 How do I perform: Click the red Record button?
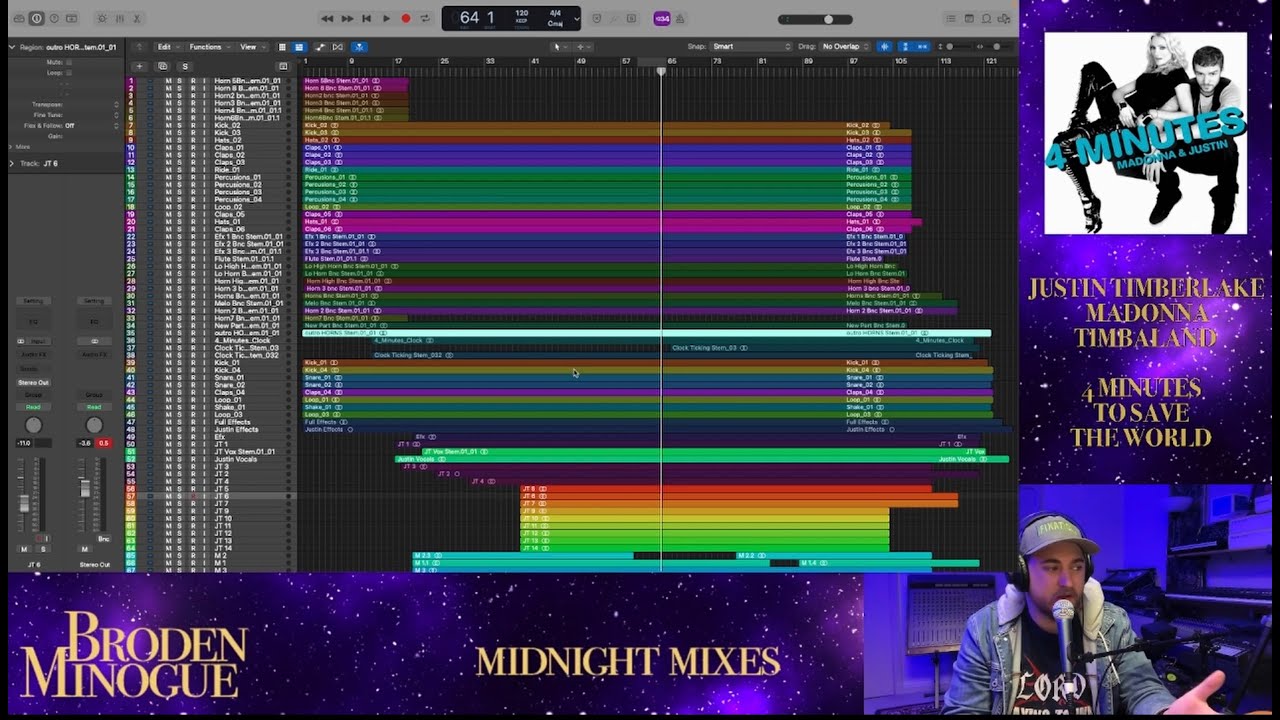tap(405, 18)
